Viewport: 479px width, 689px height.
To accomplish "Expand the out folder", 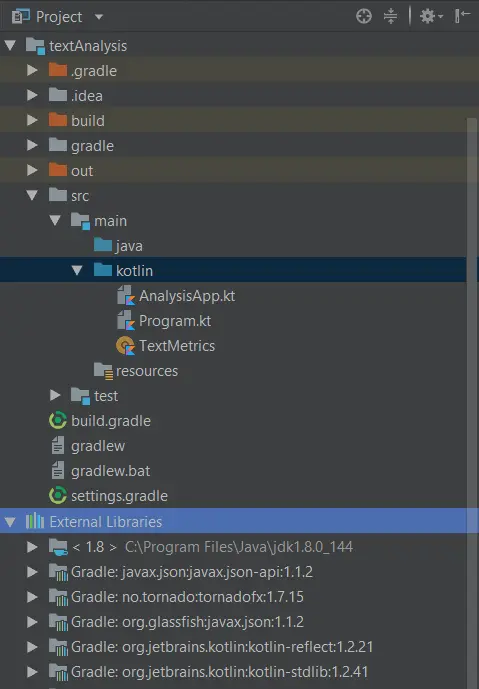I will coord(32,170).
